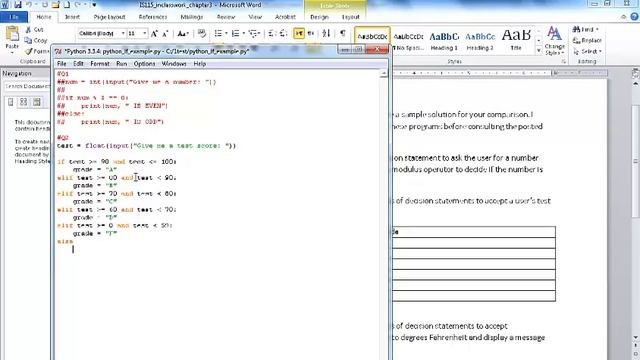Screen dimensions: 640x360
Task: Click the Sort icon in Paragraph group
Action: (326, 33)
